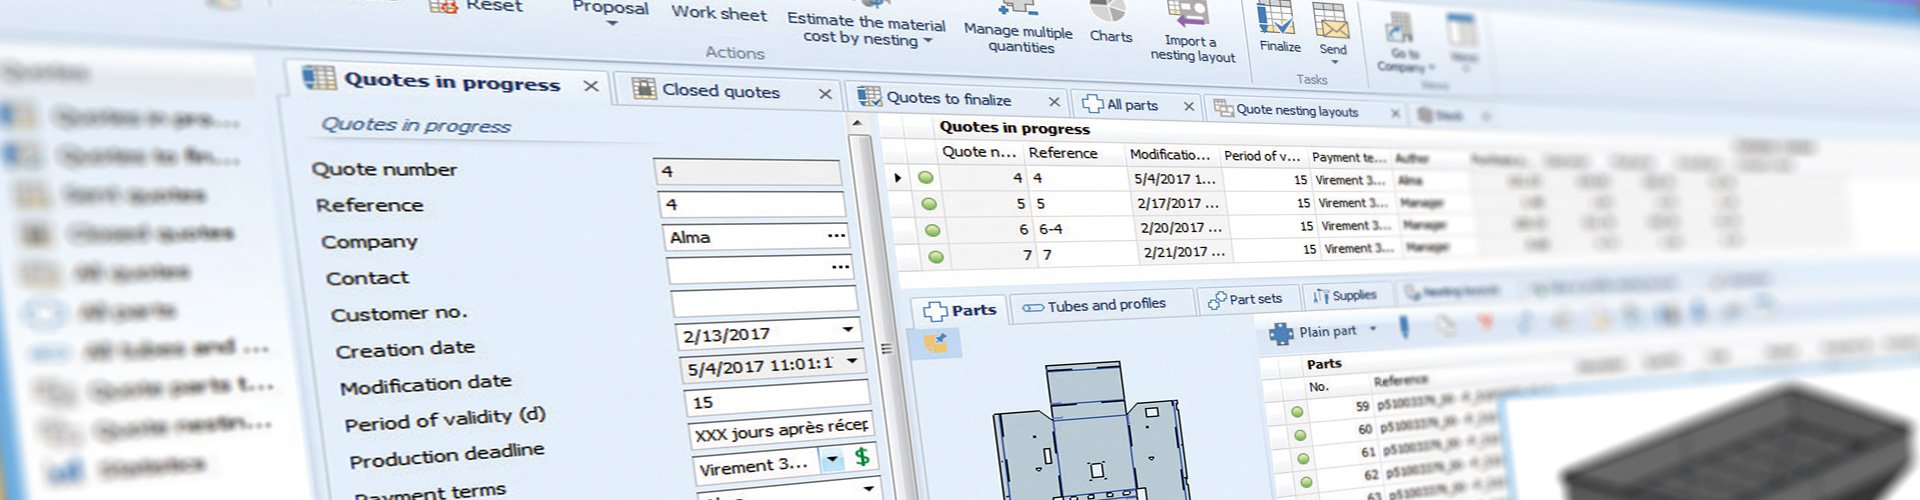Click table icon on Quotes in progress tab
This screenshot has height=500, width=1920.
tap(319, 77)
